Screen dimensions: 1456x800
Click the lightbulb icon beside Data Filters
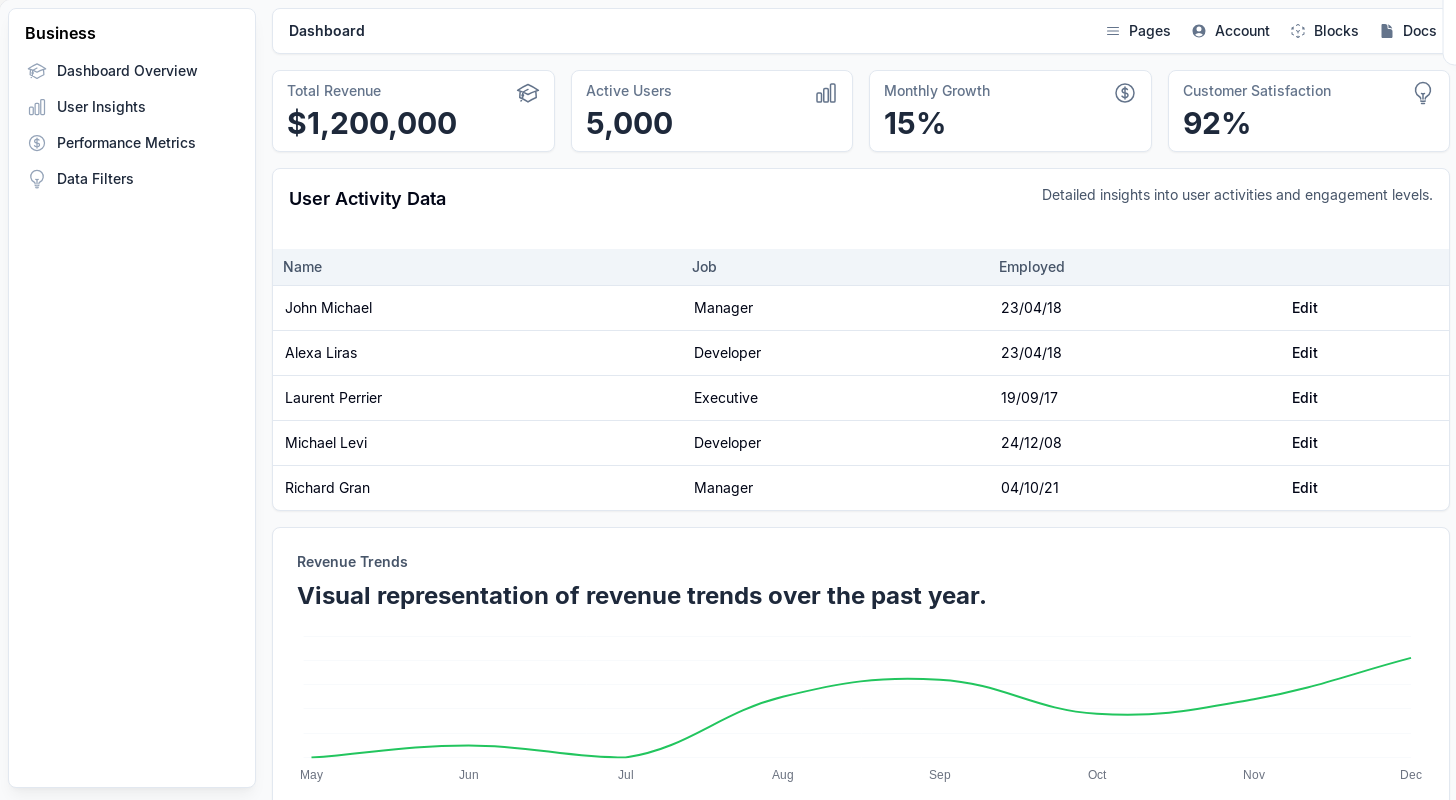[x=37, y=179]
